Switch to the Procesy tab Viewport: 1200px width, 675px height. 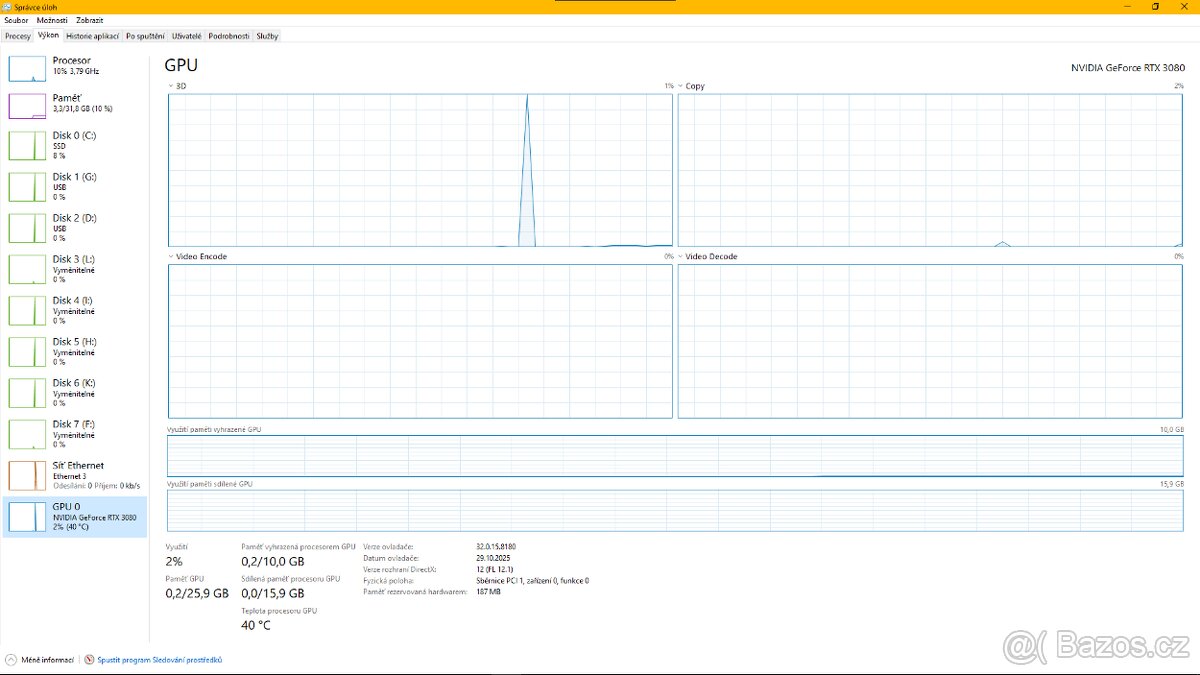point(18,36)
